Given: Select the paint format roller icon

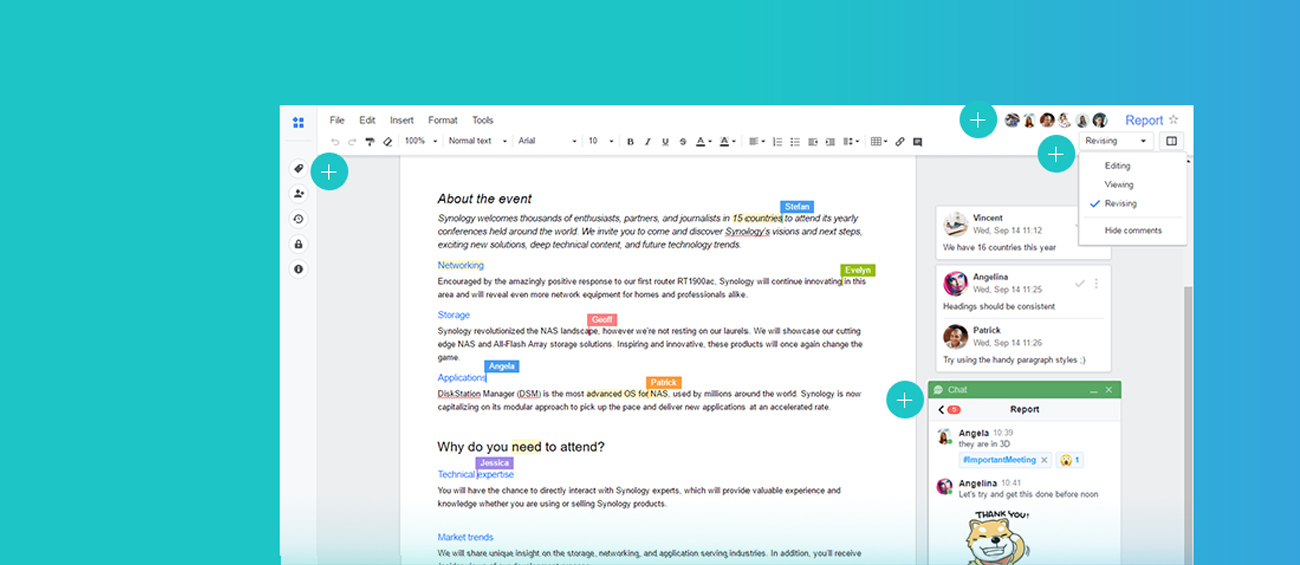Looking at the screenshot, I should (370, 142).
